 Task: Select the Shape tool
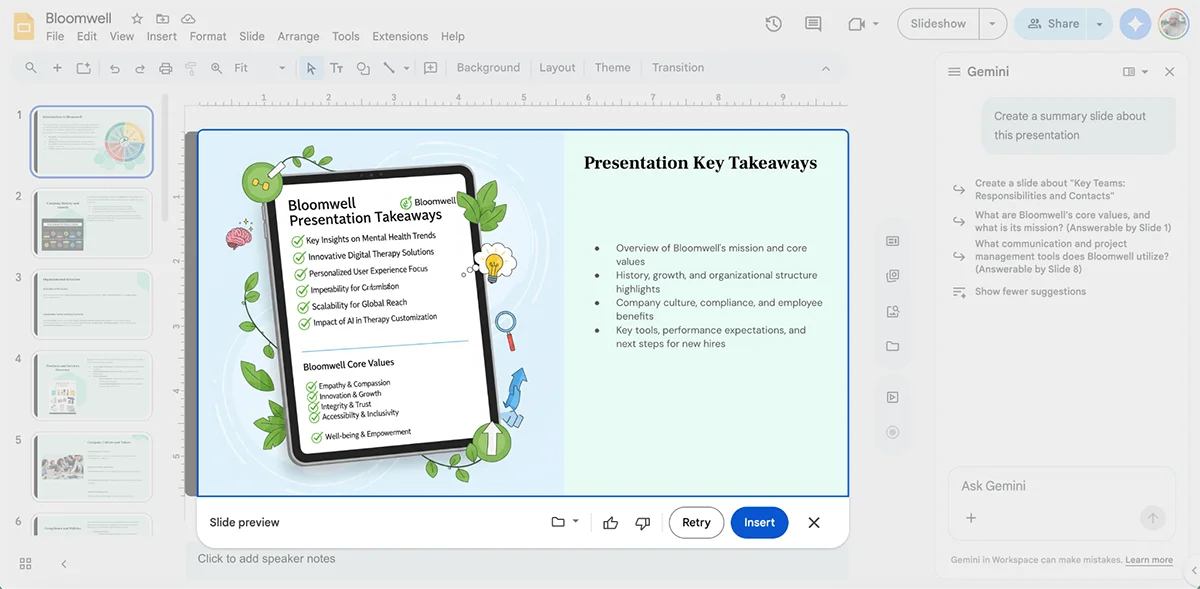(x=363, y=68)
